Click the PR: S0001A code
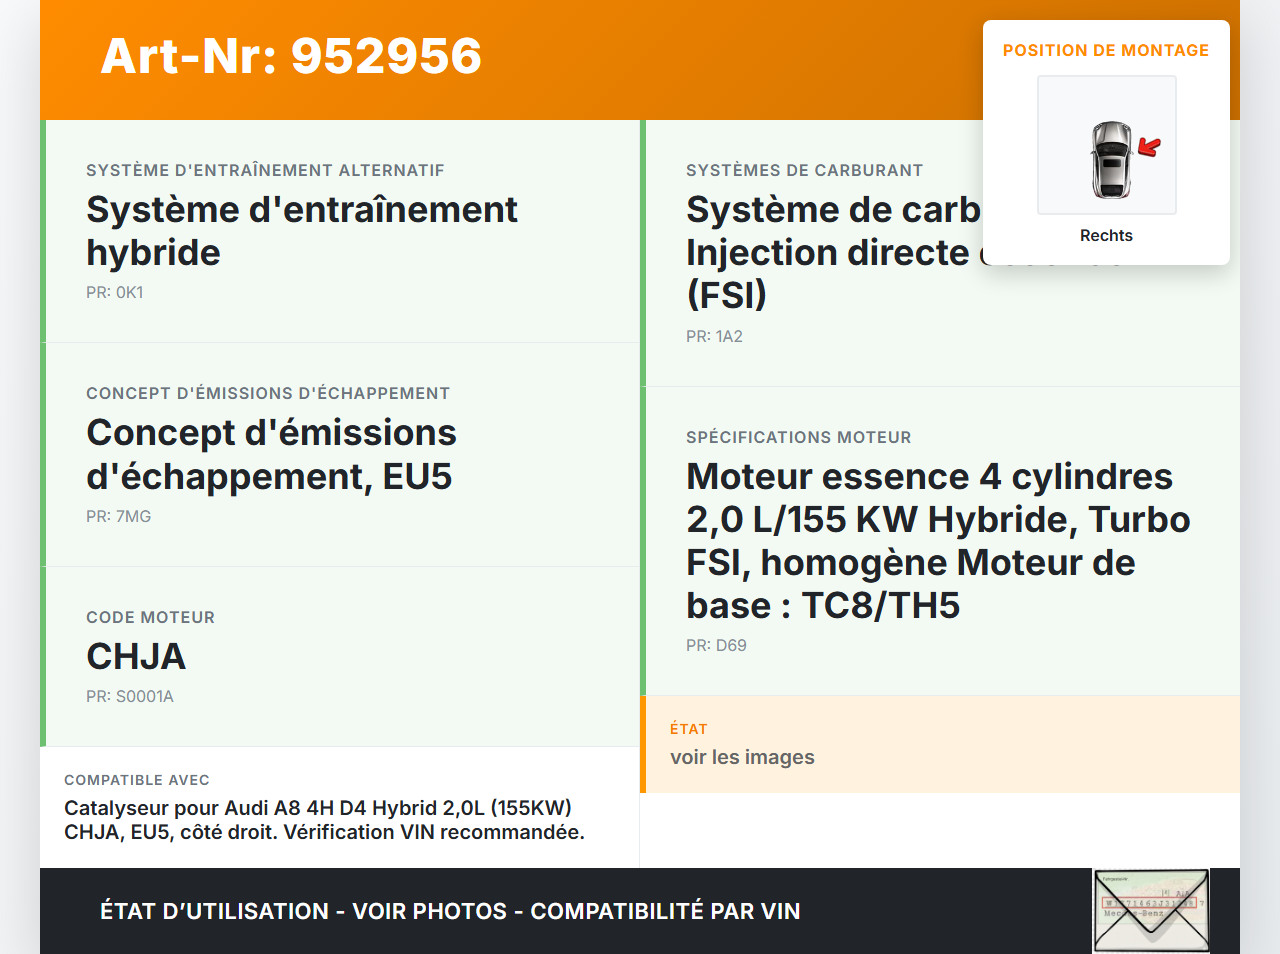The width and height of the screenshot is (1280, 954). pos(130,697)
